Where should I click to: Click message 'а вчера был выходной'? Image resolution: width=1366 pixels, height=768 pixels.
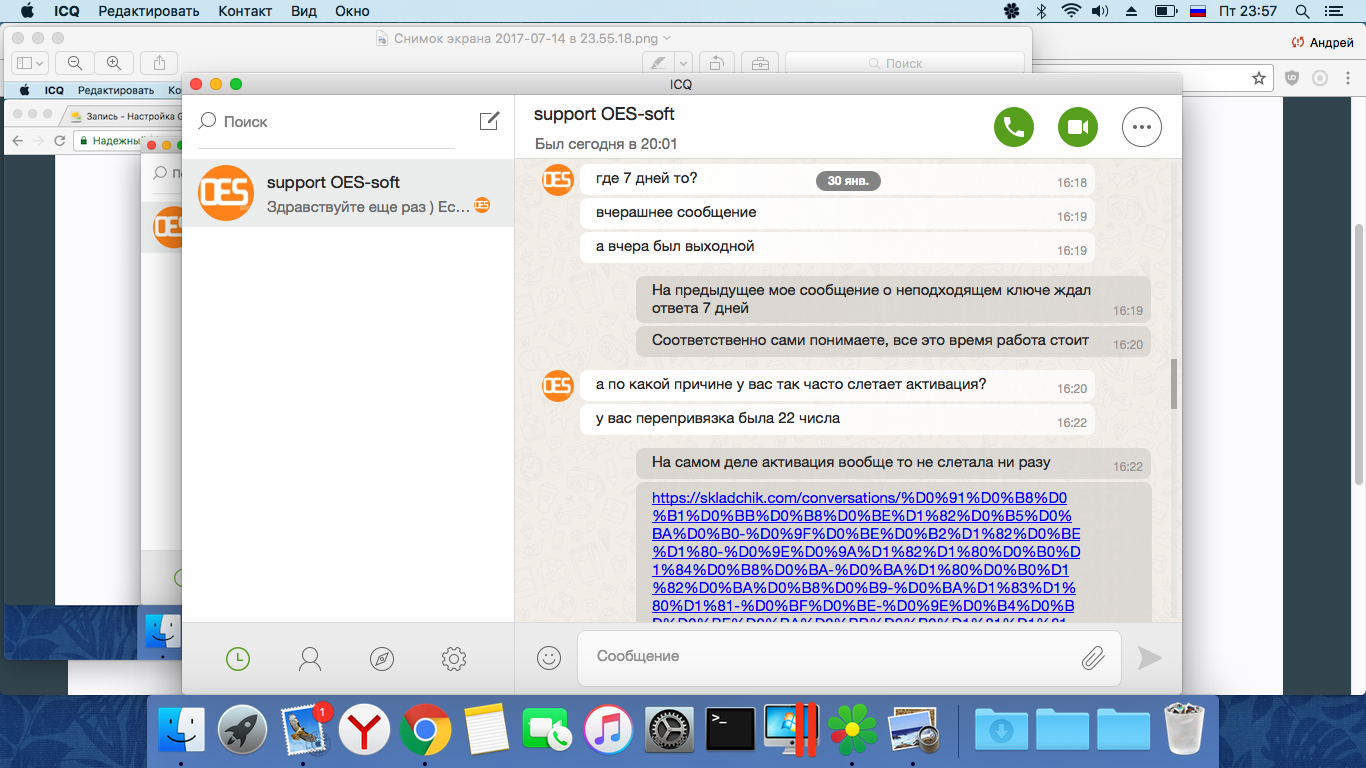[837, 247]
